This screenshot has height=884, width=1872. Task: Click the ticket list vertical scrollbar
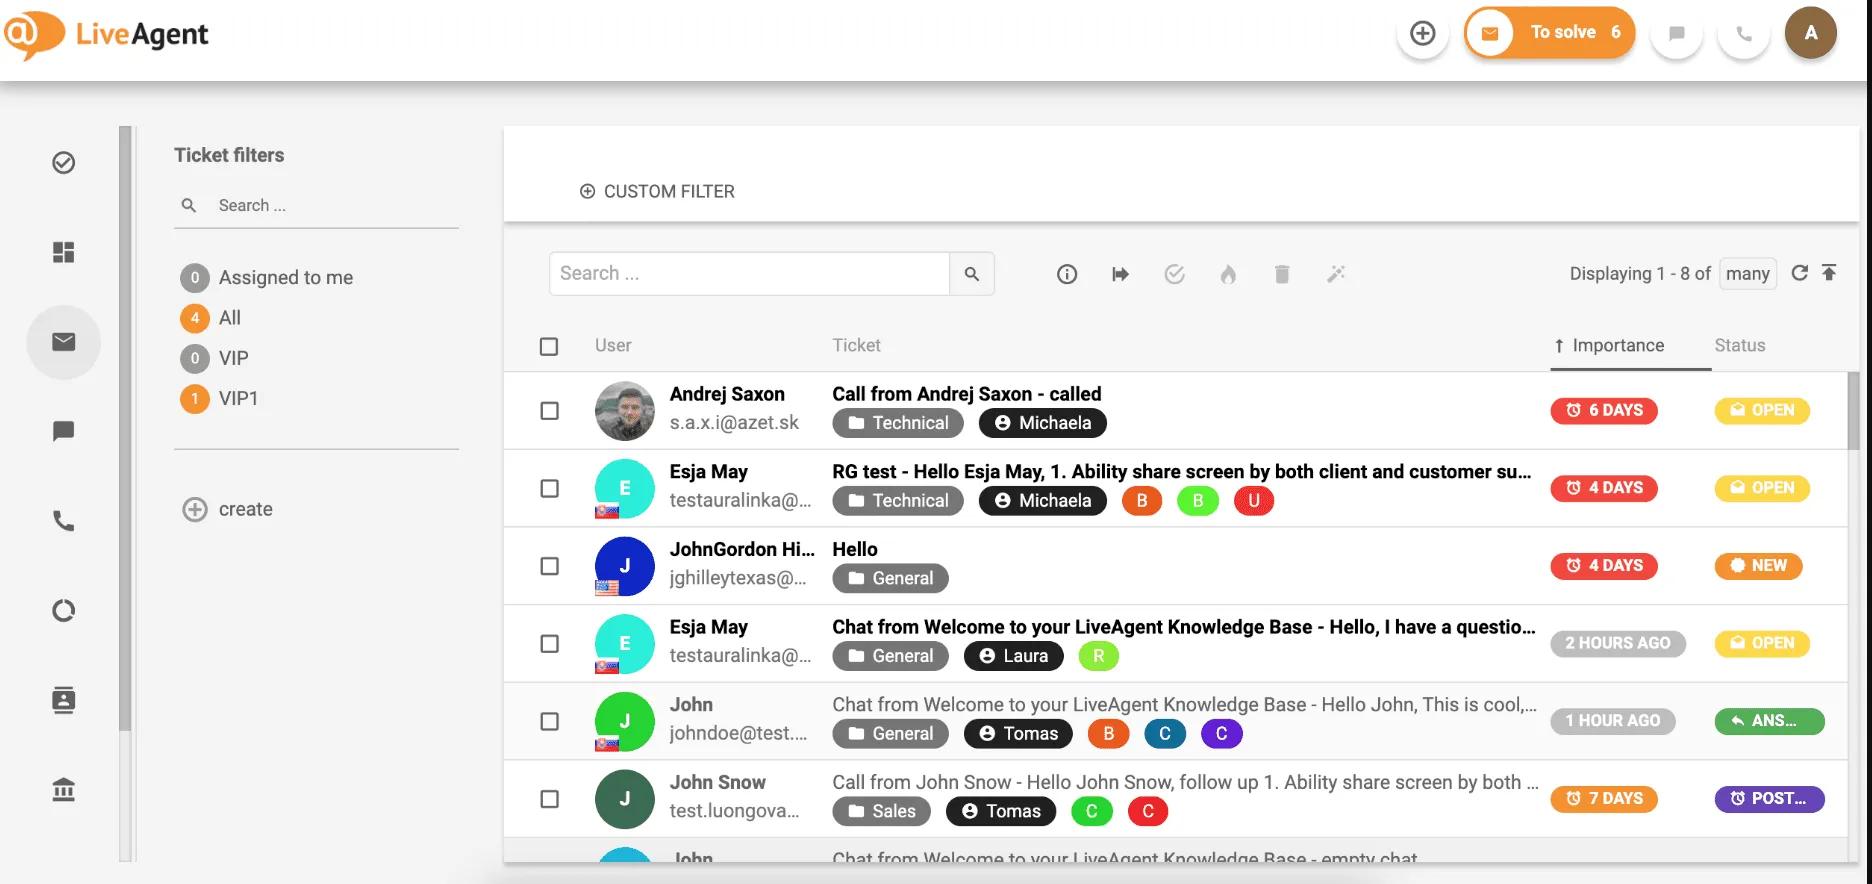click(1853, 411)
